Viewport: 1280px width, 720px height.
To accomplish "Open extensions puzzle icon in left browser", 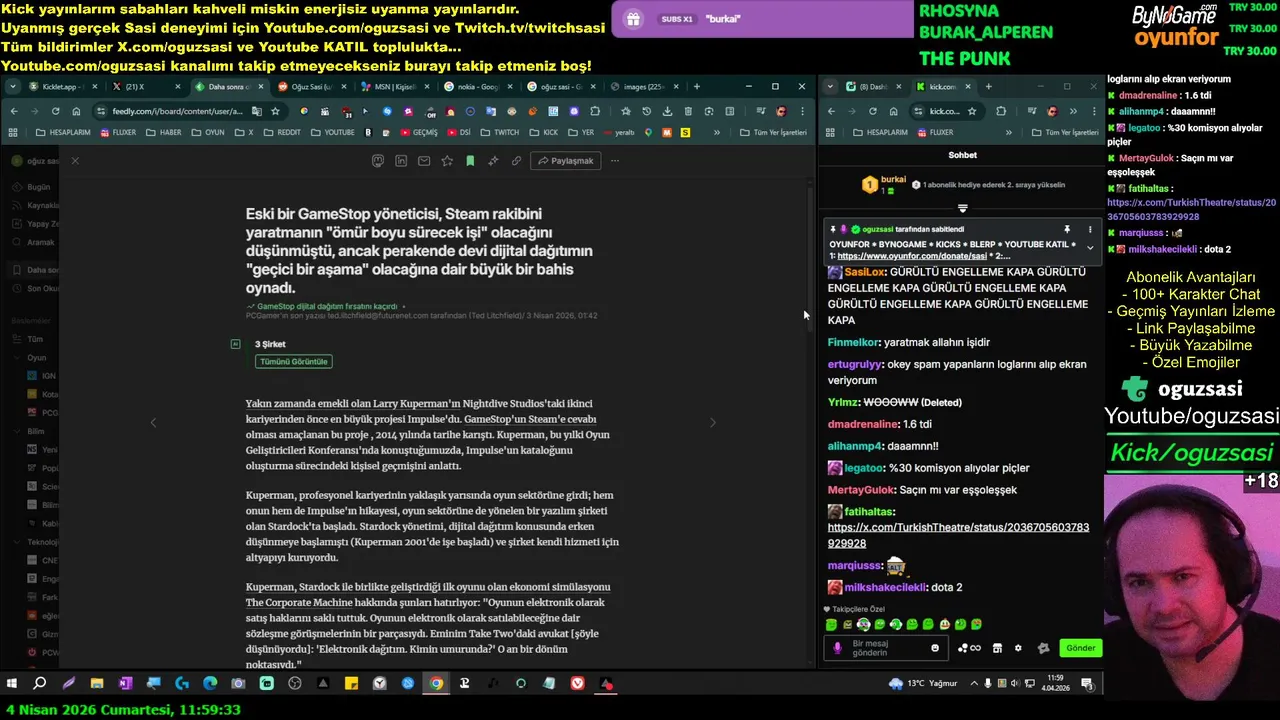I will pyautogui.click(x=595, y=111).
